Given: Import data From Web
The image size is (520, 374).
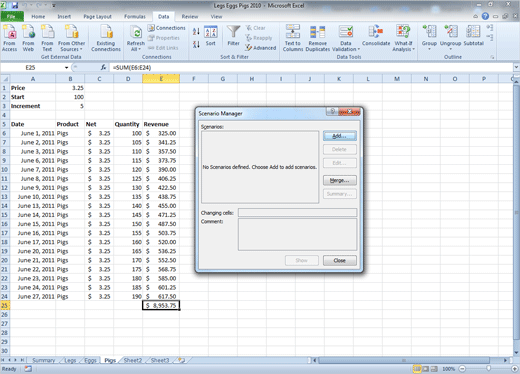Looking at the screenshot, I should point(28,38).
